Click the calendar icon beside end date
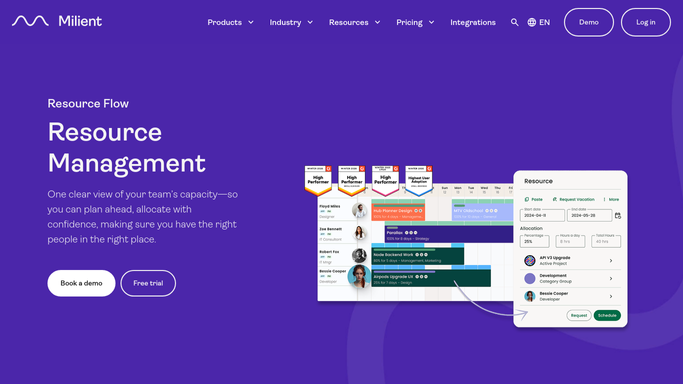683x384 pixels. (618, 215)
